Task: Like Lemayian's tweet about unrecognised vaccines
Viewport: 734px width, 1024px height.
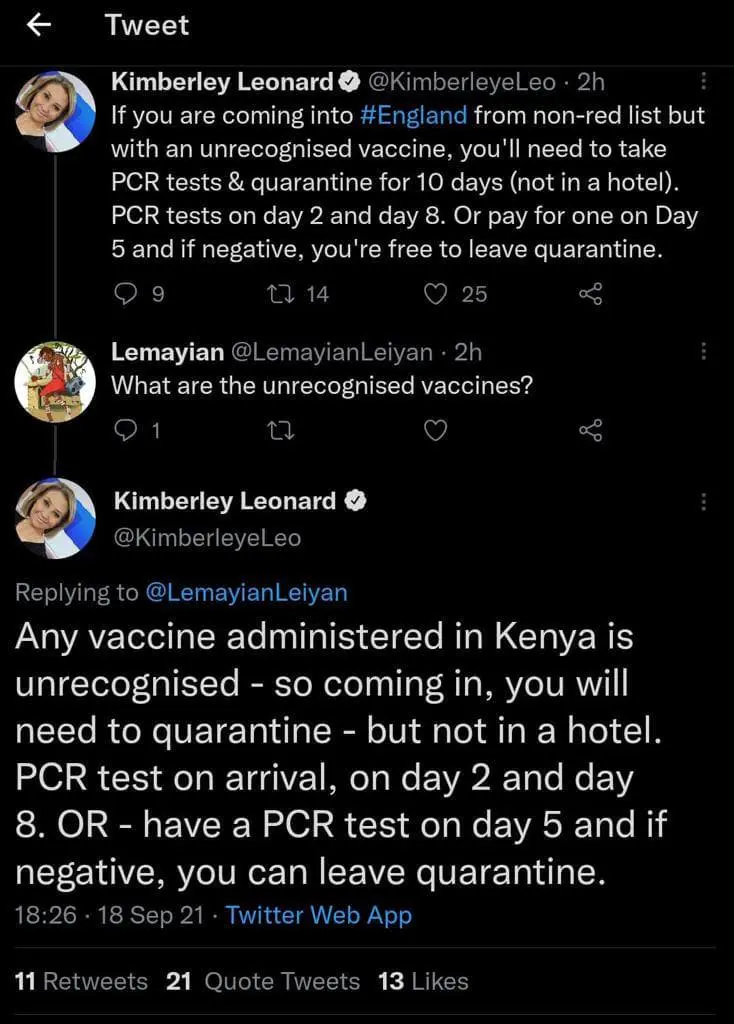Action: 436,430
